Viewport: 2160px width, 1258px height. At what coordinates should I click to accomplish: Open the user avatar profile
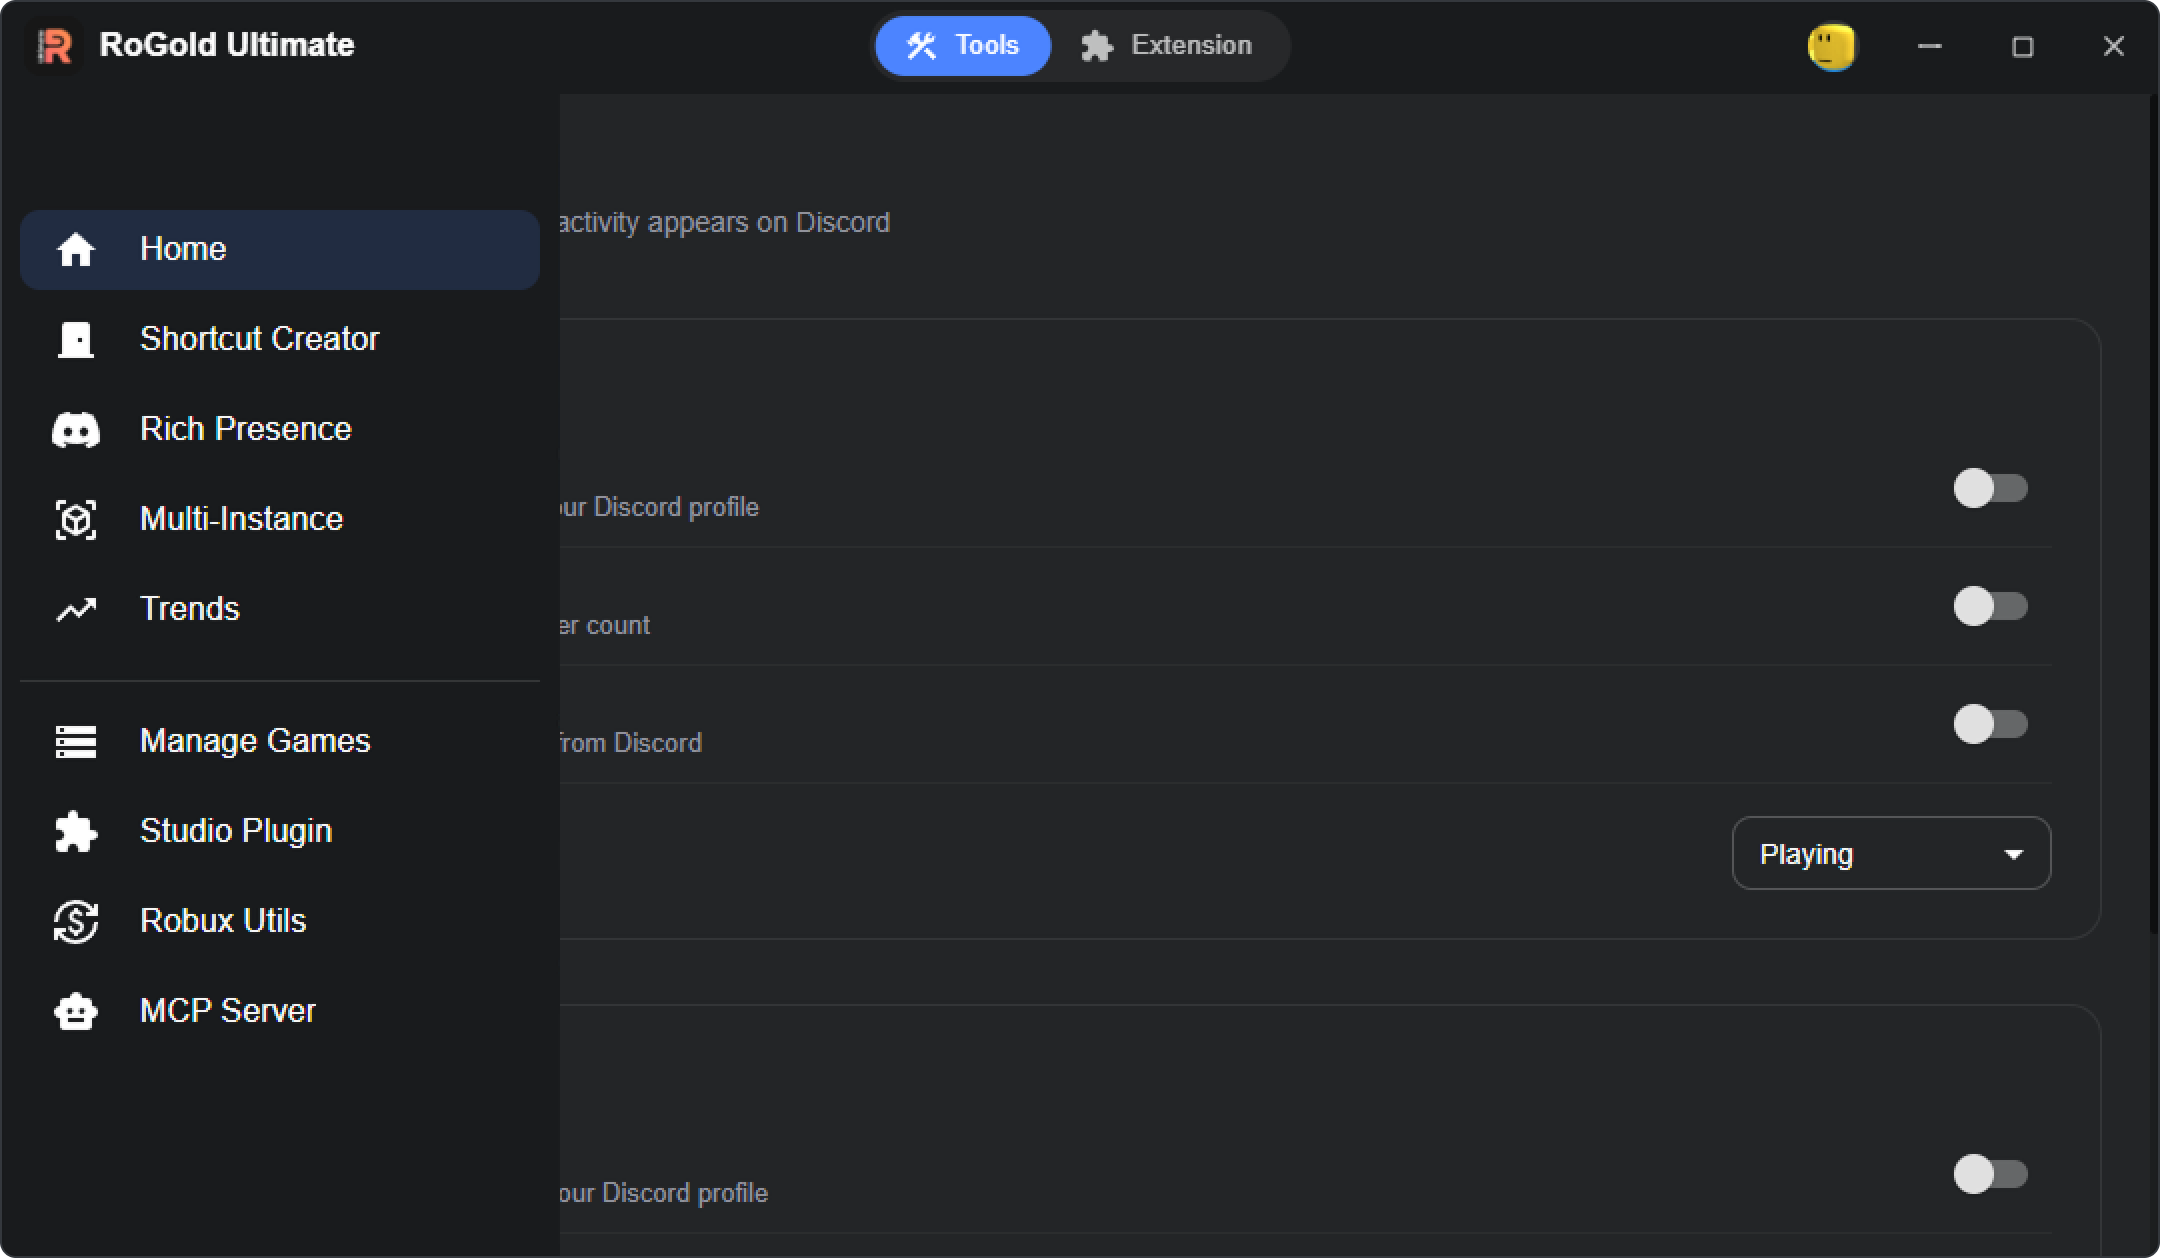pyautogui.click(x=1832, y=46)
